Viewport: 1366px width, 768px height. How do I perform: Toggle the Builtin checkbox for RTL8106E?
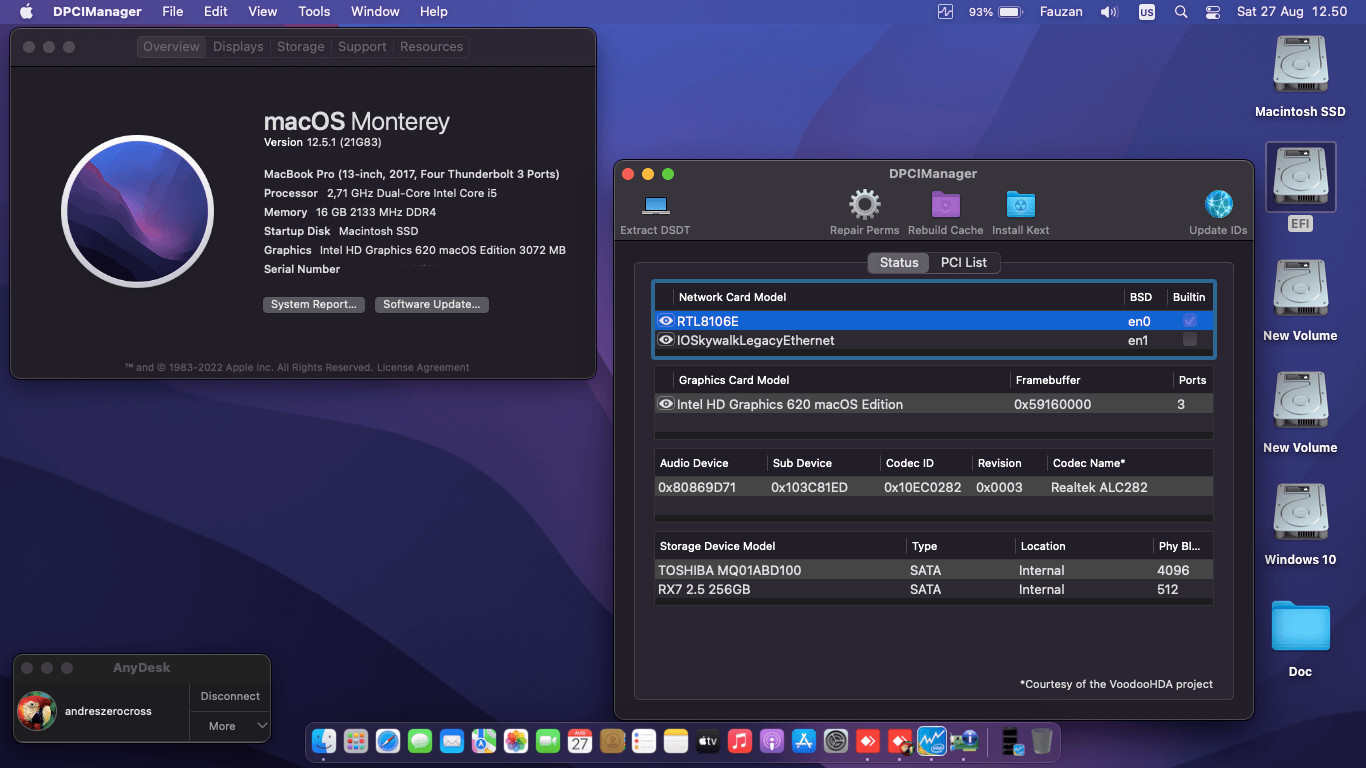click(x=1189, y=320)
